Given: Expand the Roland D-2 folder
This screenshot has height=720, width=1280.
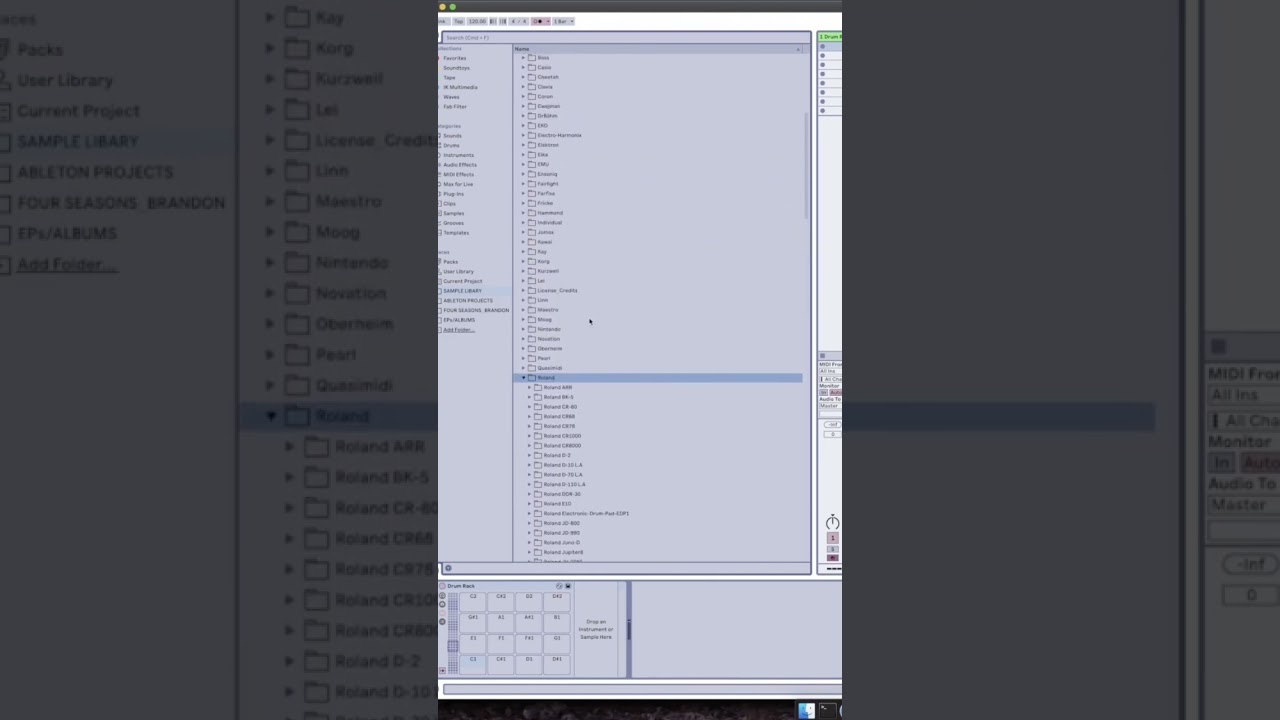Looking at the screenshot, I should tap(529, 455).
